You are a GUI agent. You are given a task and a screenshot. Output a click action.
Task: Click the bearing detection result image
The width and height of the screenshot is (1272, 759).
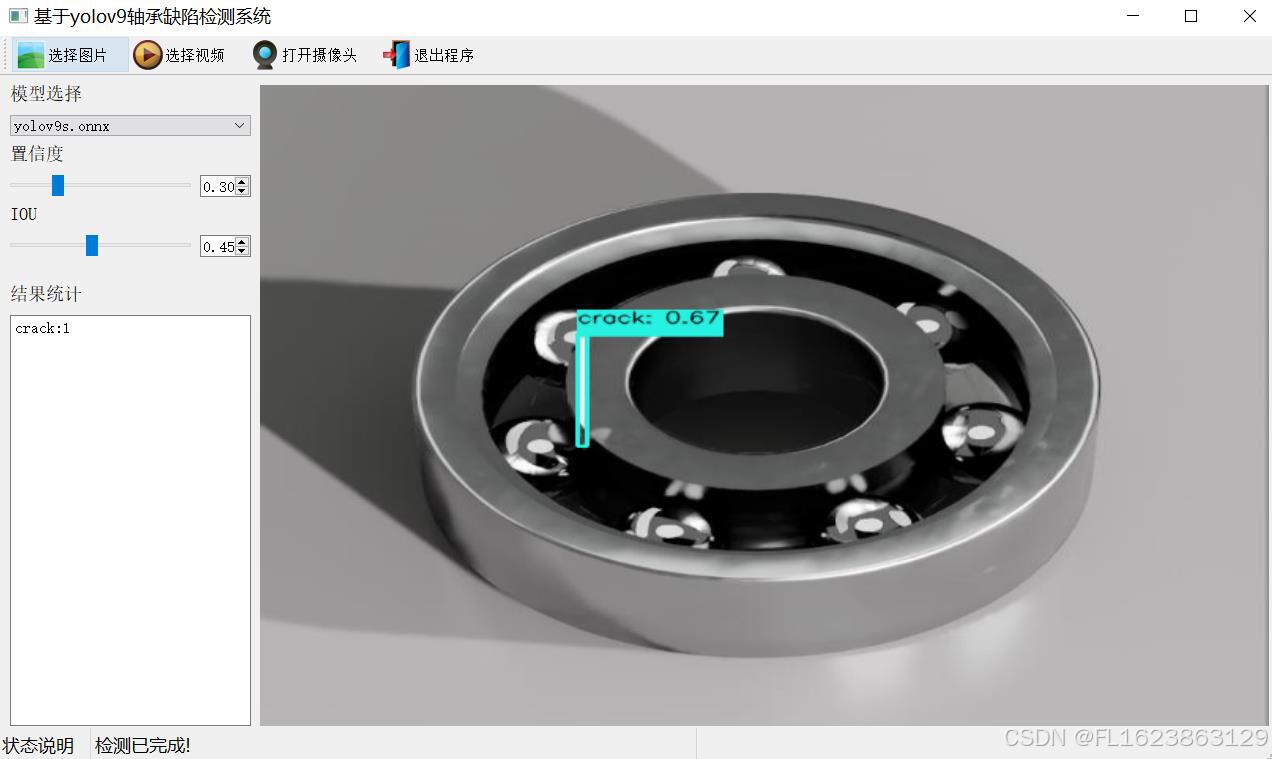[x=763, y=405]
